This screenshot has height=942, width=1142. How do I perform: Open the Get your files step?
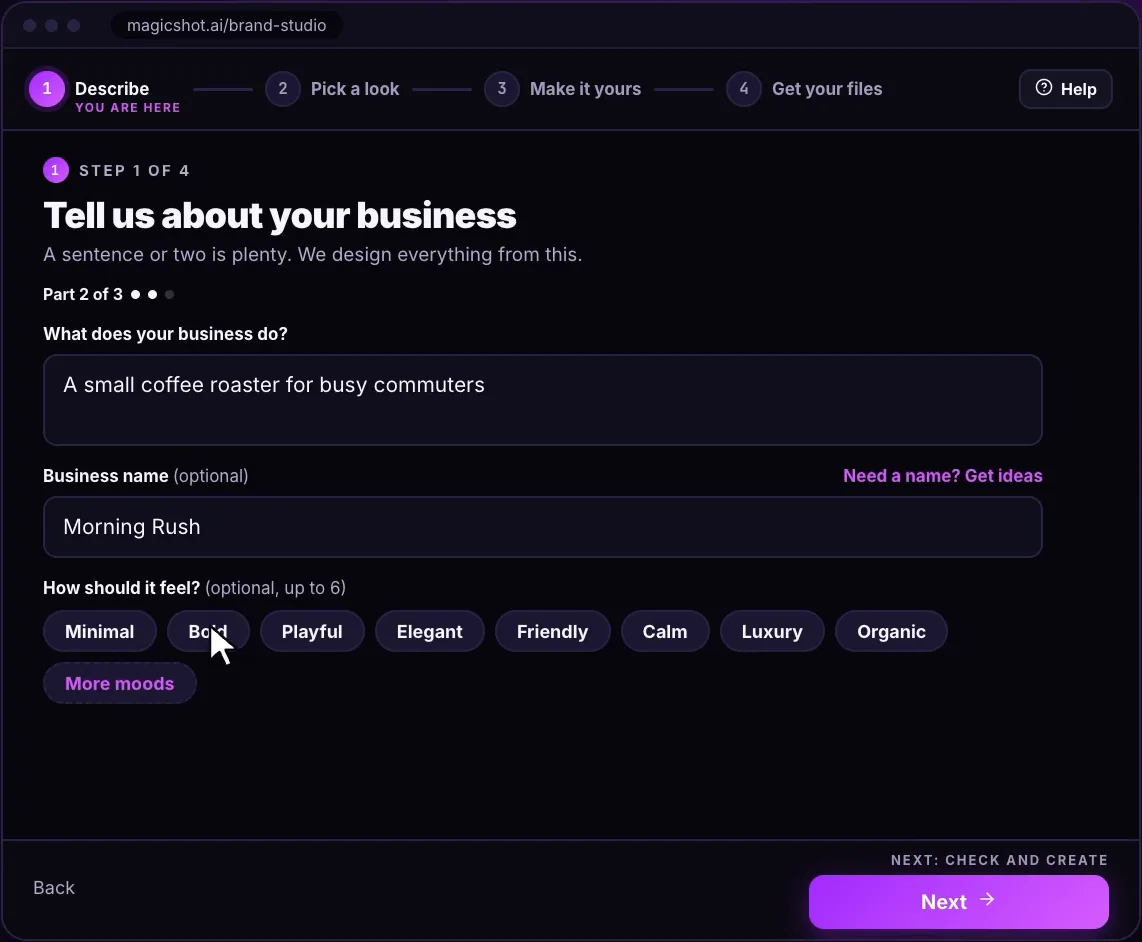click(x=827, y=89)
